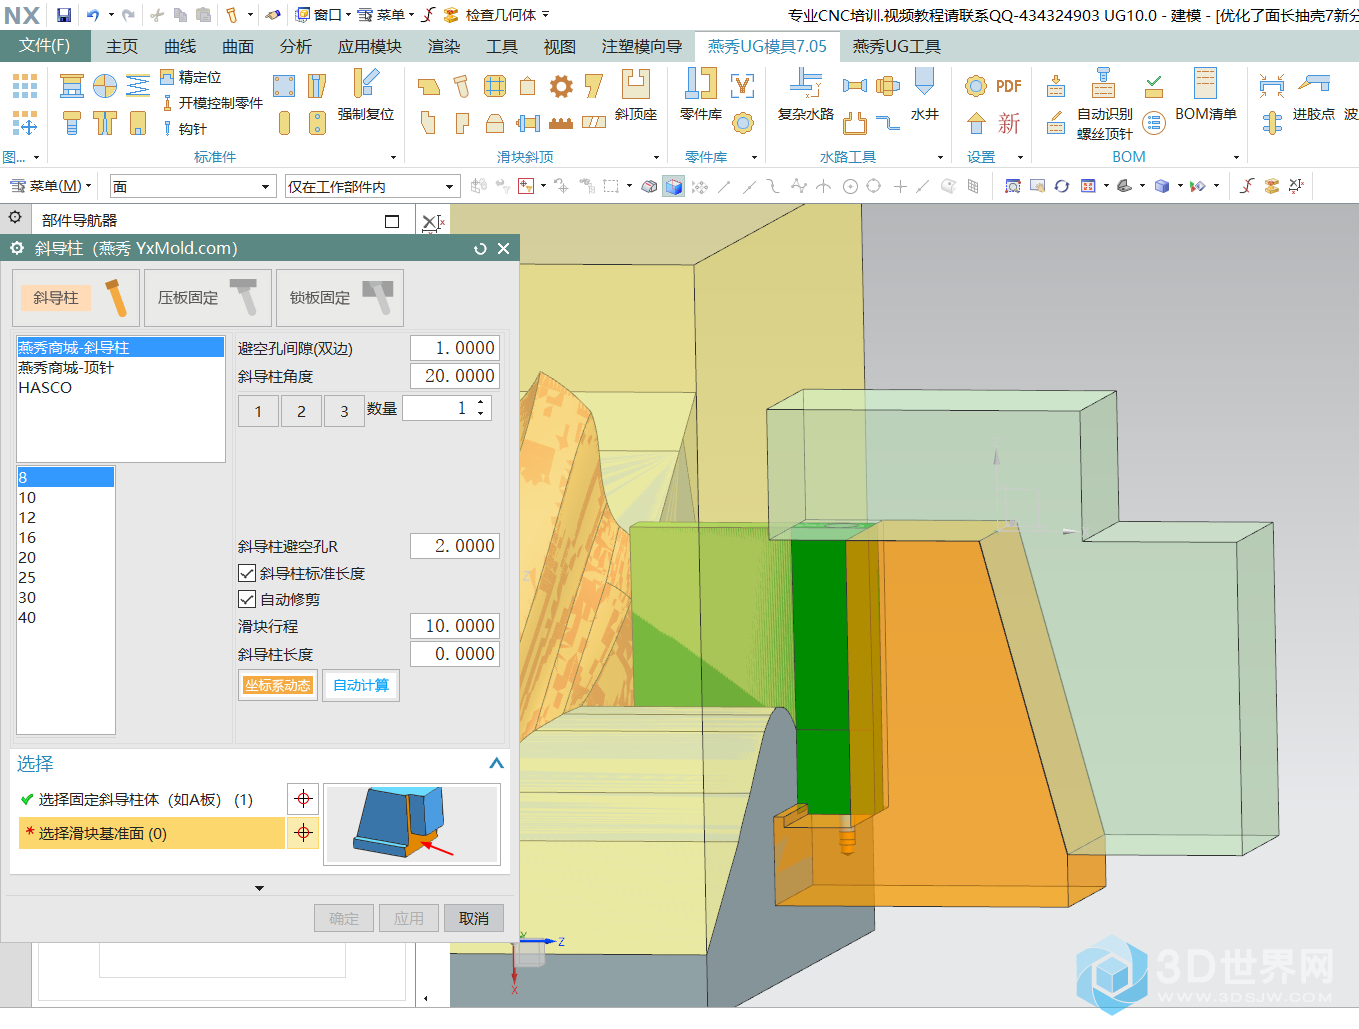Toggle the 自动修剪 checkbox
The height and width of the screenshot is (1029, 1359).
click(247, 599)
